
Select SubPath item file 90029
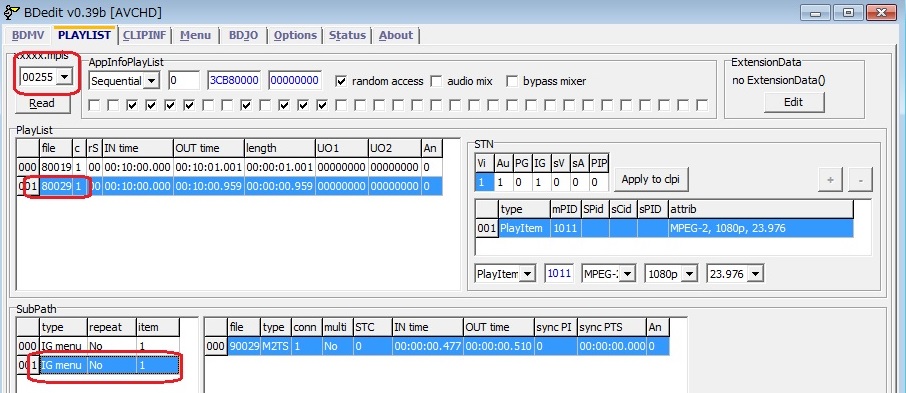click(x=244, y=346)
